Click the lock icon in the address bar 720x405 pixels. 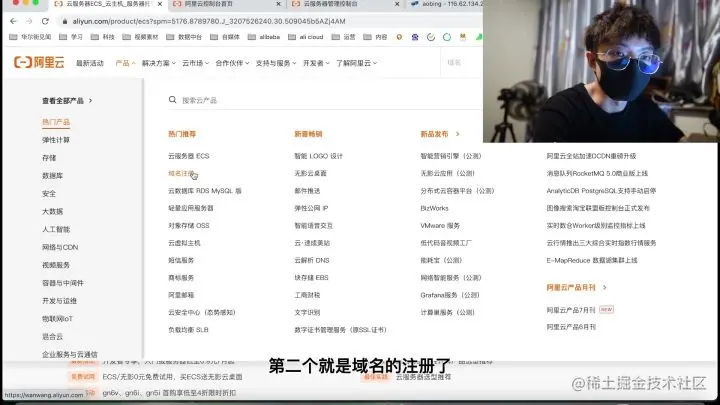(x=65, y=22)
